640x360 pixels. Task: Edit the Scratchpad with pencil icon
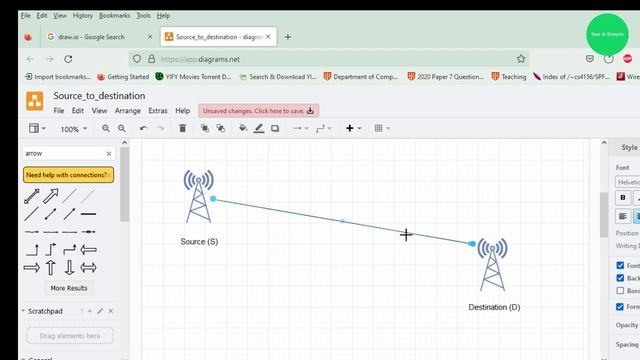[100, 311]
